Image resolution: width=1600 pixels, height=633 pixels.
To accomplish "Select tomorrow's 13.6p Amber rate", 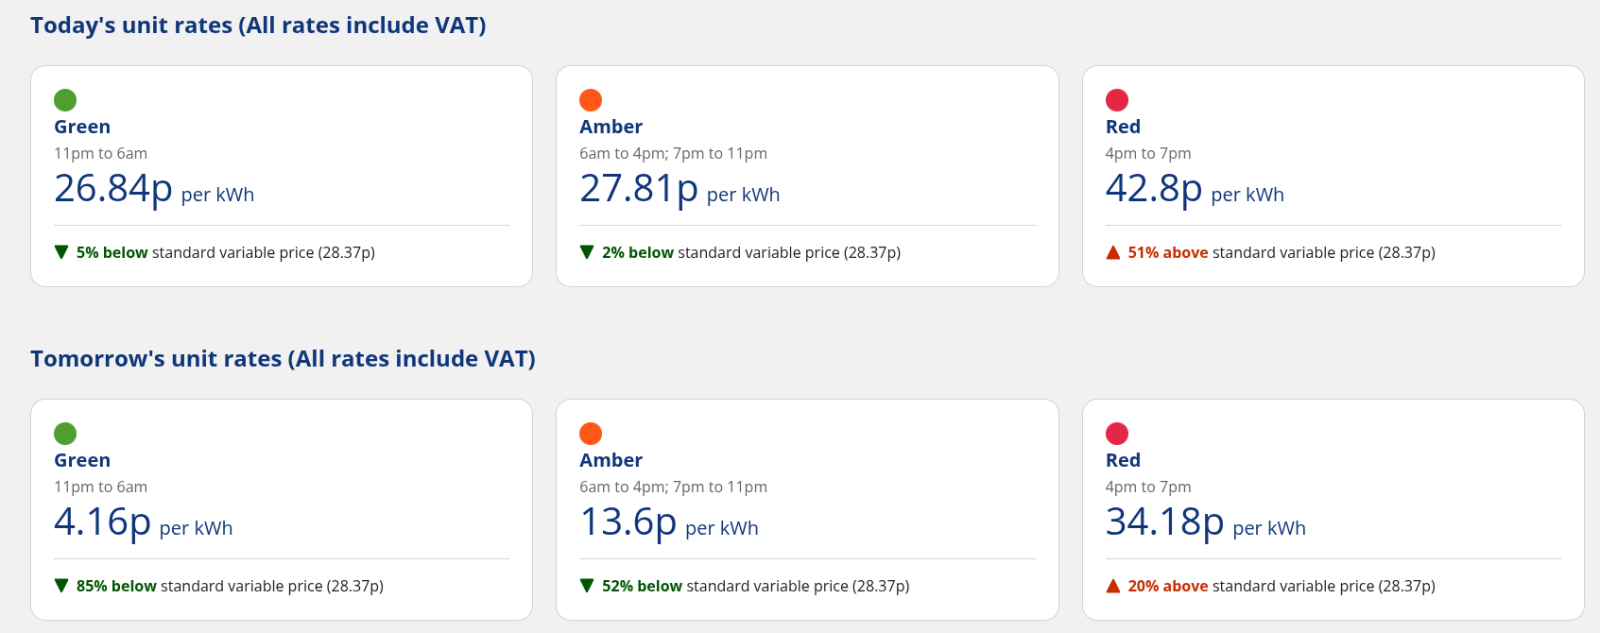I will pos(628,522).
